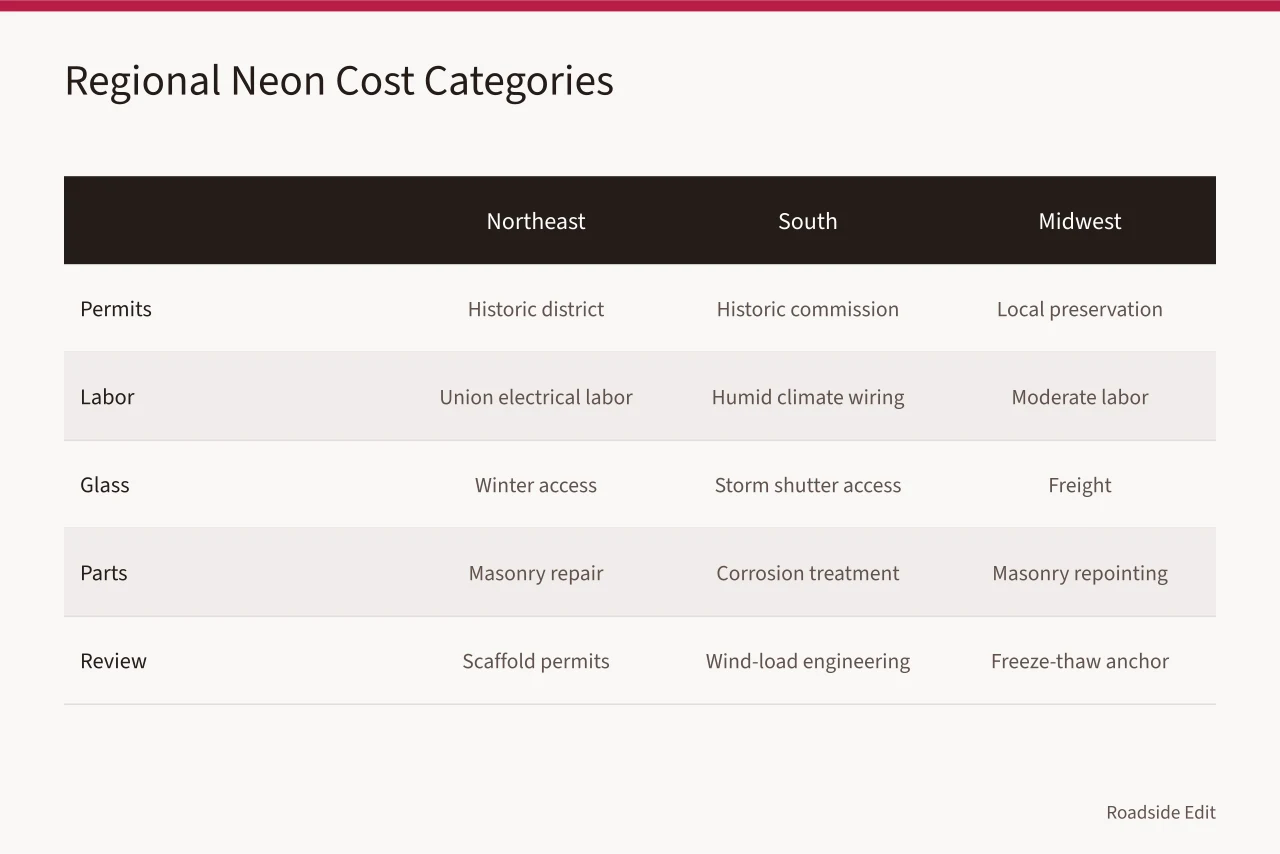
Task: Select the Northeast column header
Action: tap(536, 221)
